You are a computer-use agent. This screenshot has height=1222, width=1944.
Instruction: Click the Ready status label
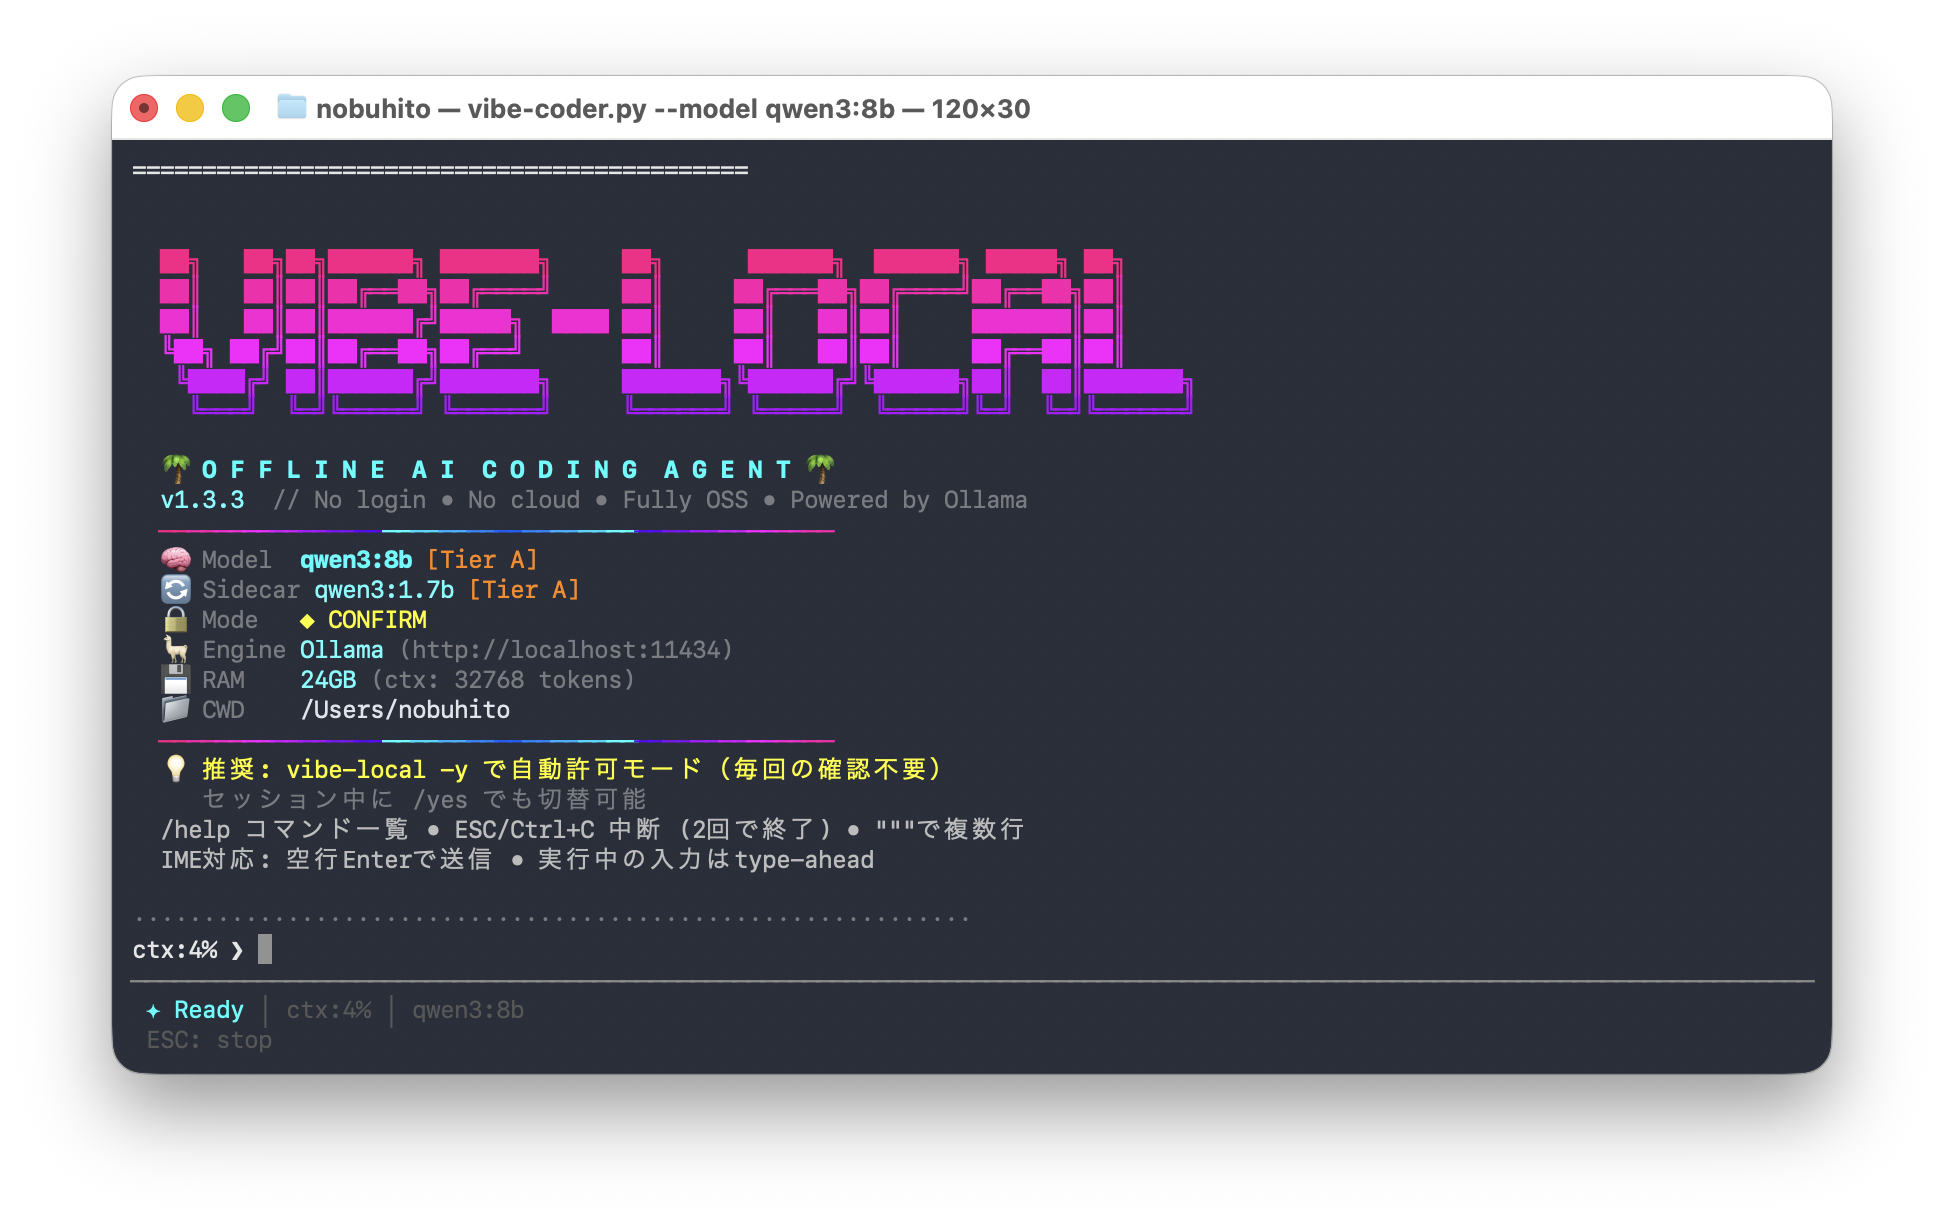click(x=208, y=1010)
